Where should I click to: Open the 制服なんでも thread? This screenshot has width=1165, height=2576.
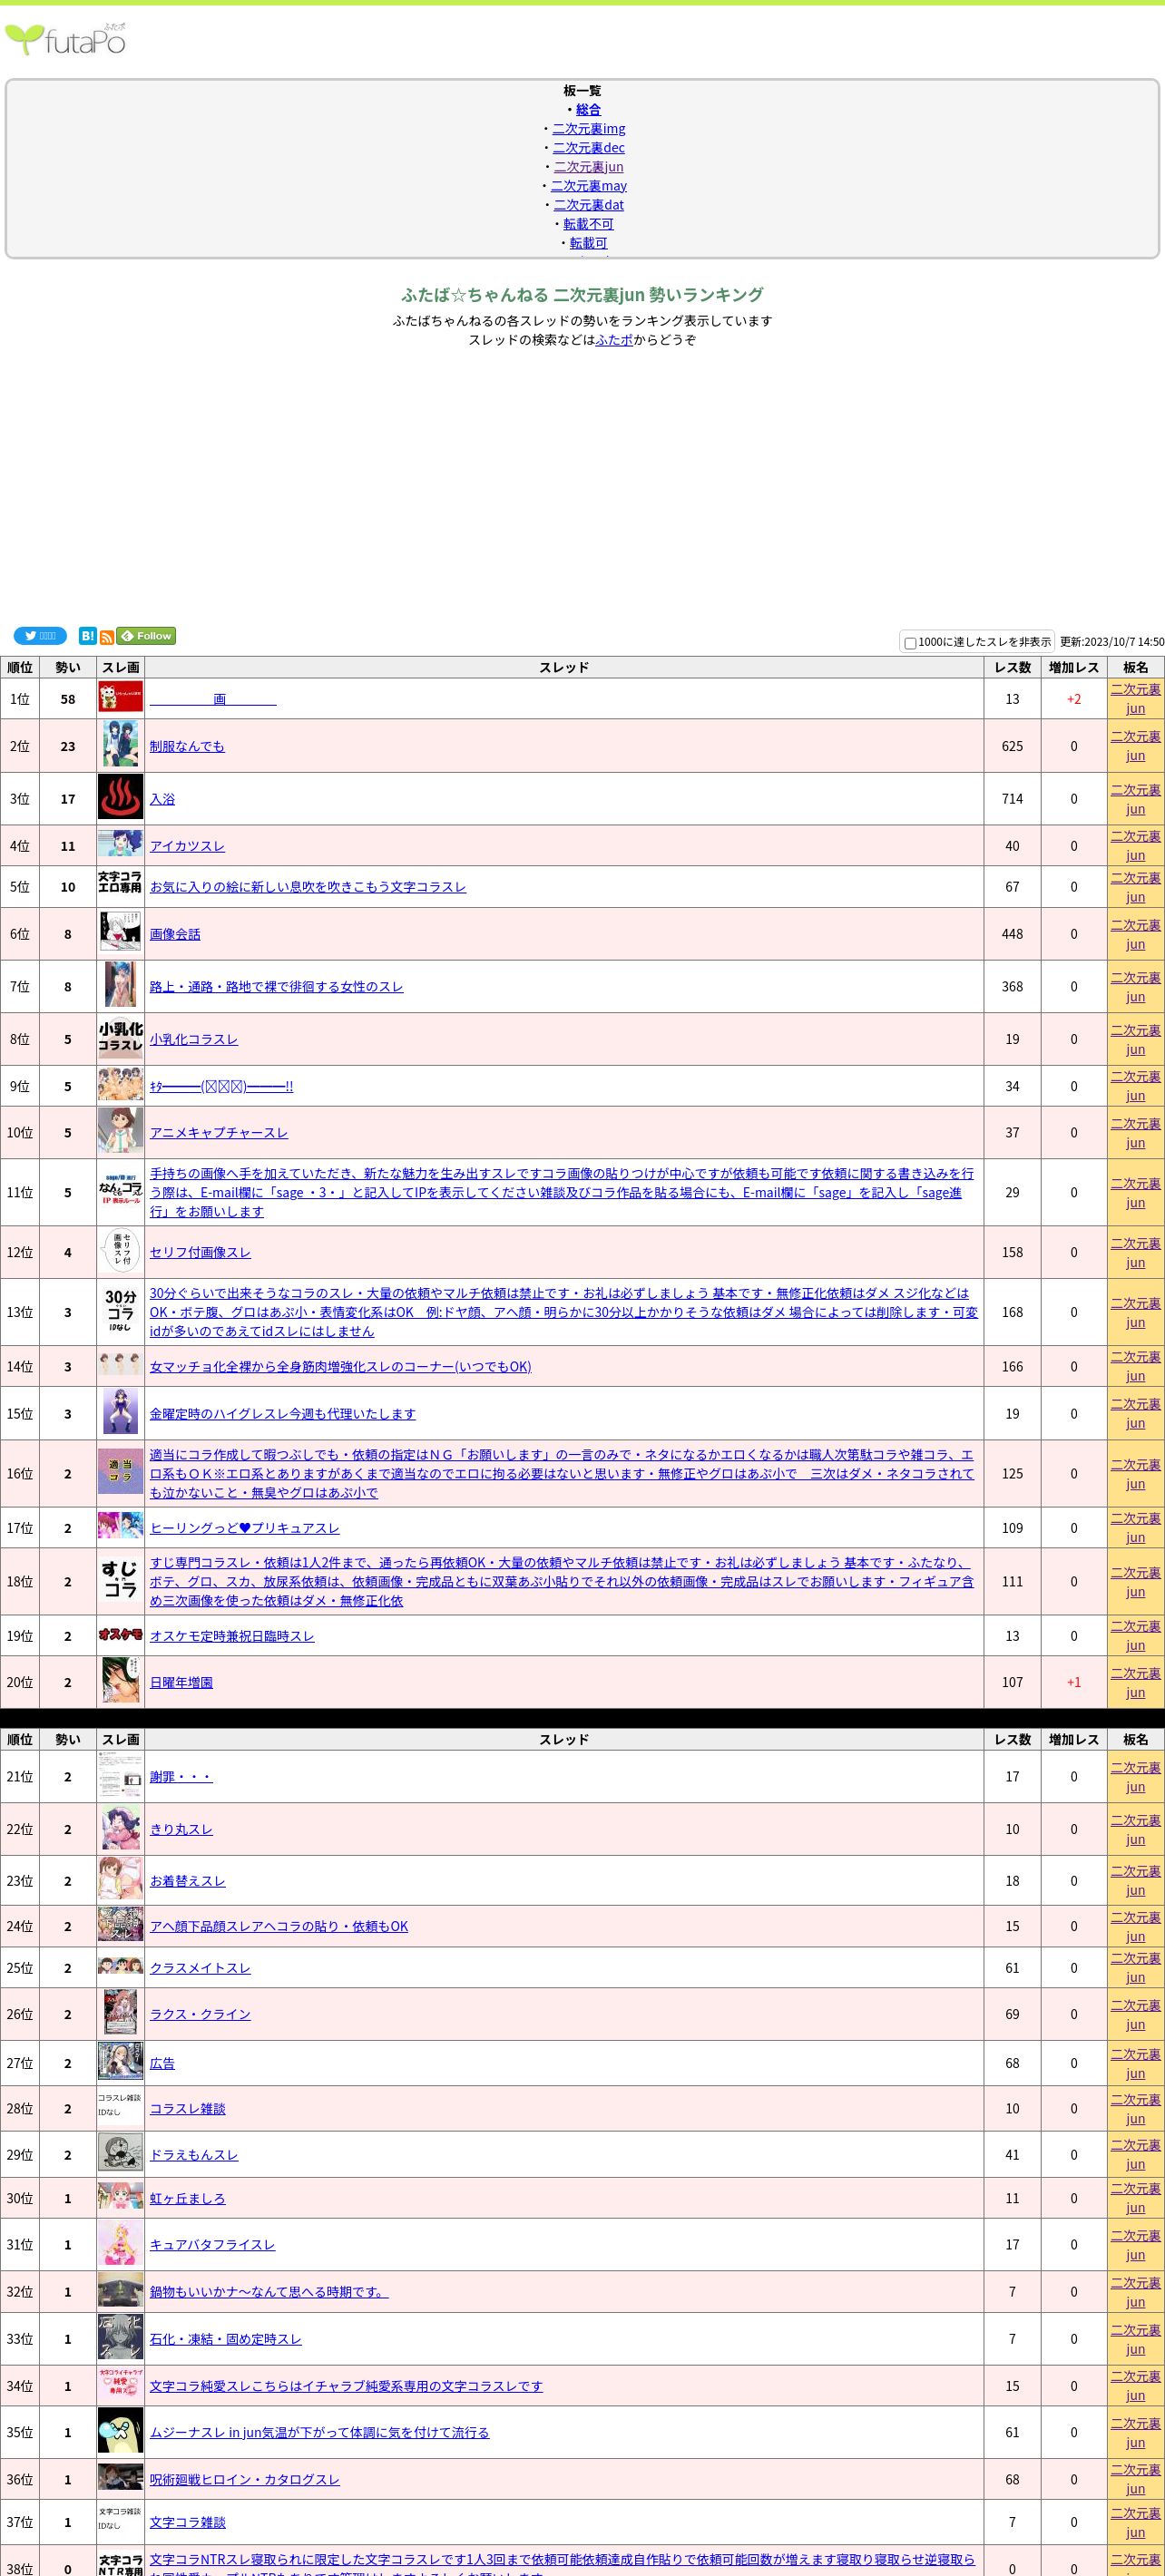coord(187,746)
